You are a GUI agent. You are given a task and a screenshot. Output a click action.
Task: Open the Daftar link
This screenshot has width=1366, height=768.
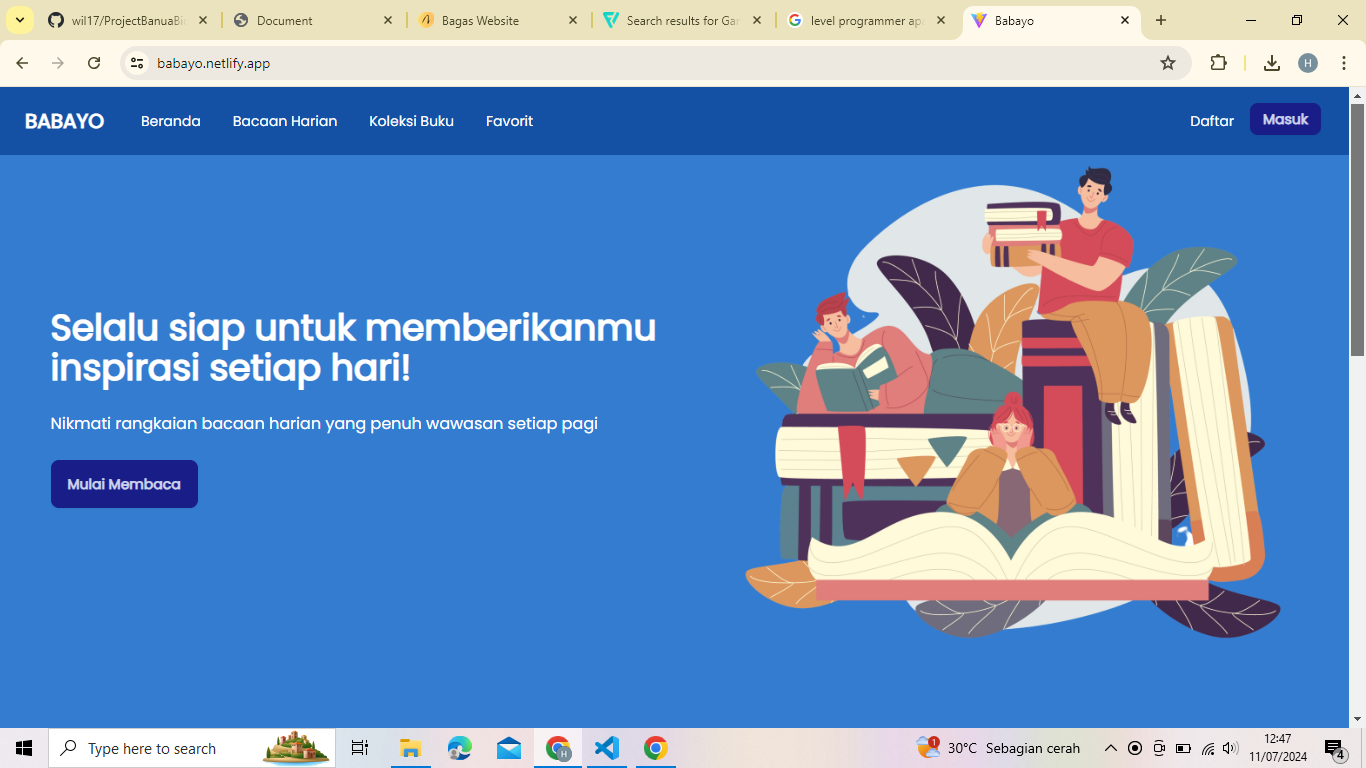[1212, 120]
